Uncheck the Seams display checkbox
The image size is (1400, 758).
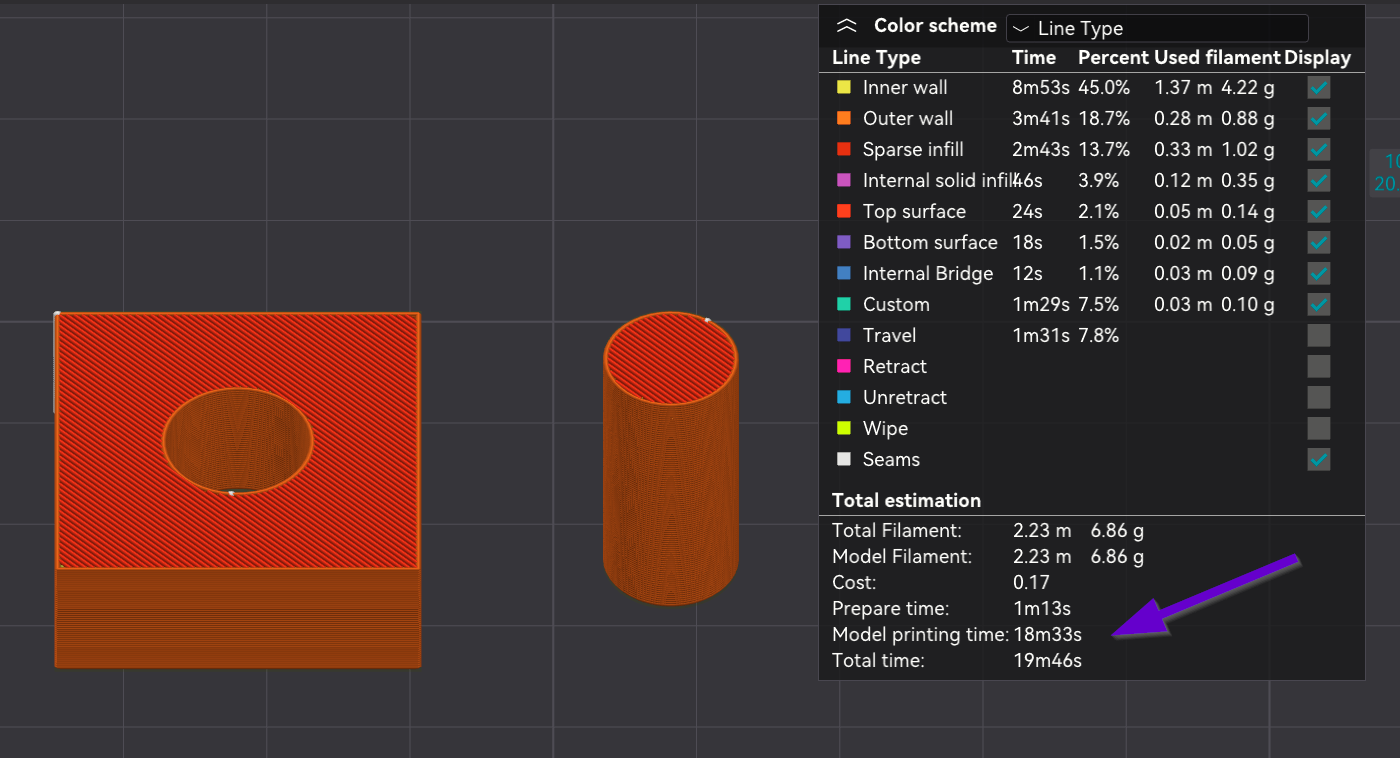1319,459
